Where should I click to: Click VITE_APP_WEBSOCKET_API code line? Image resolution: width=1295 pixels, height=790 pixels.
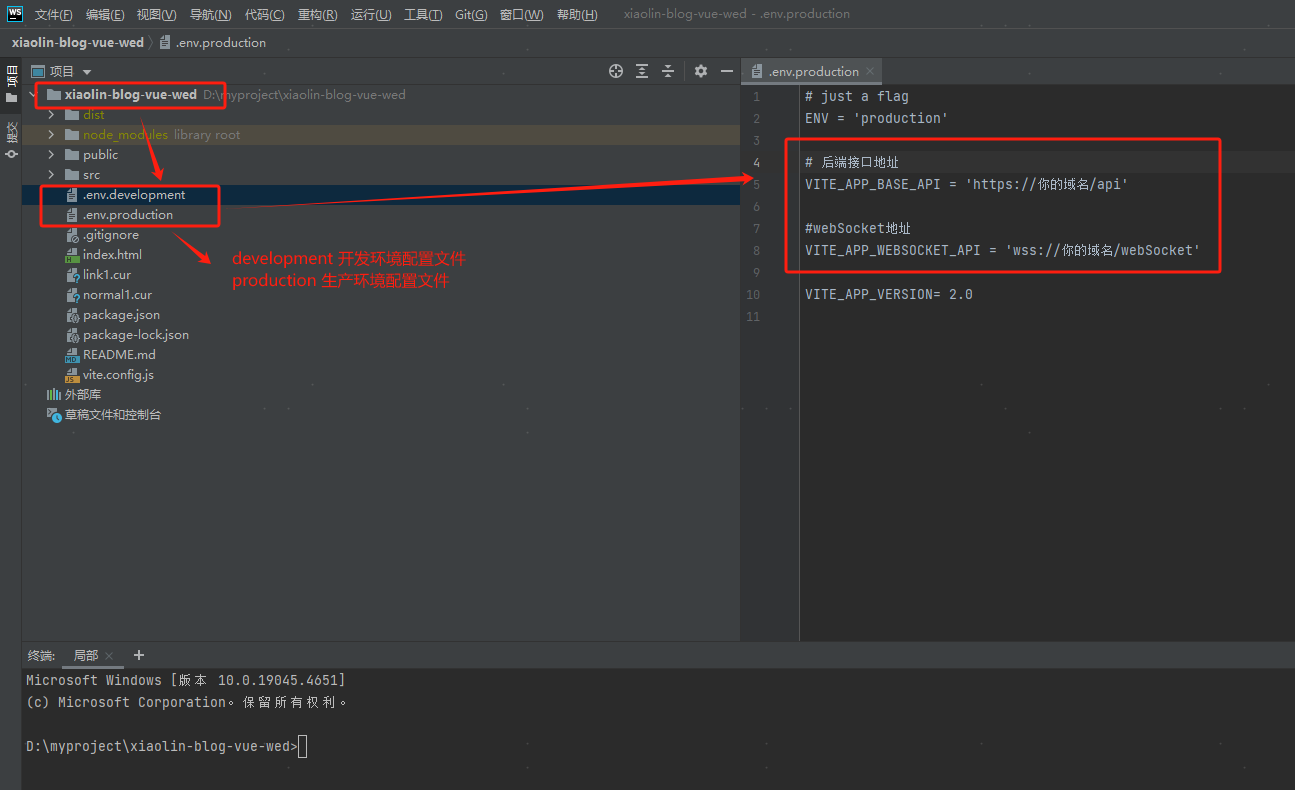(x=1002, y=250)
